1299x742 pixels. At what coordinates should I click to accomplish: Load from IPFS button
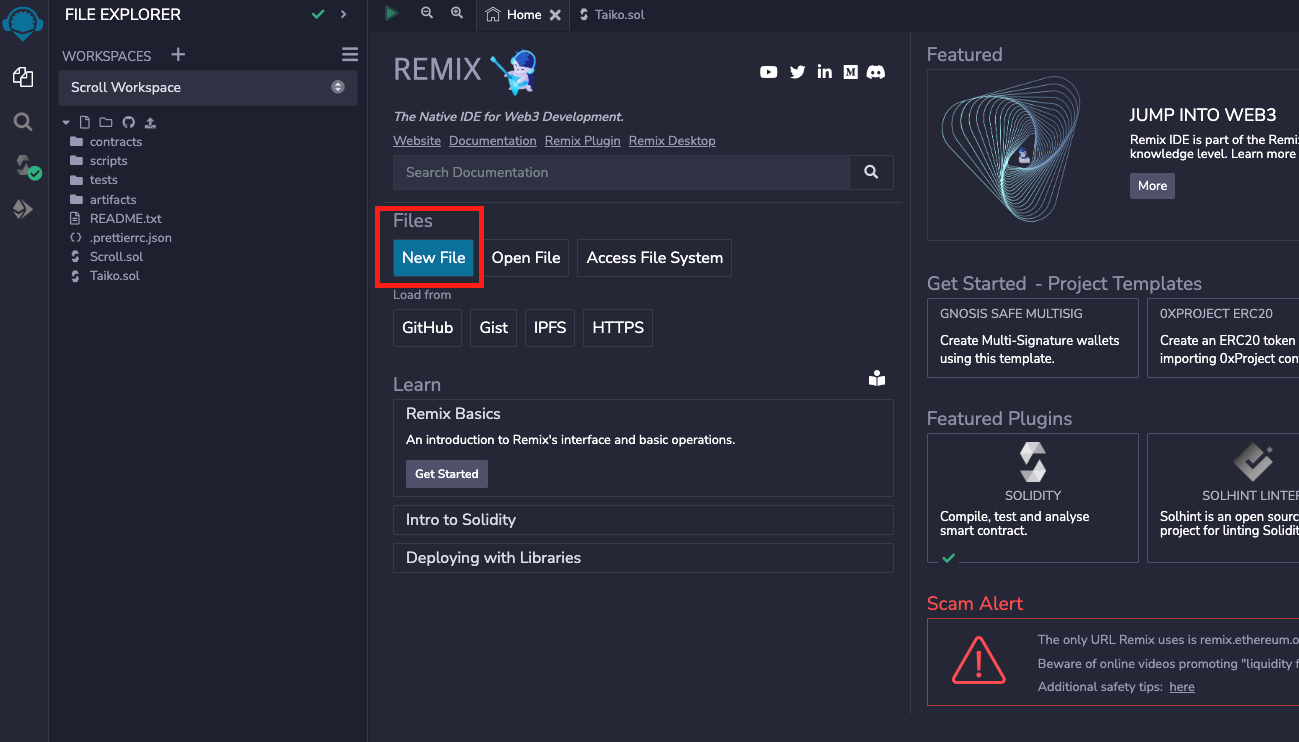550,328
